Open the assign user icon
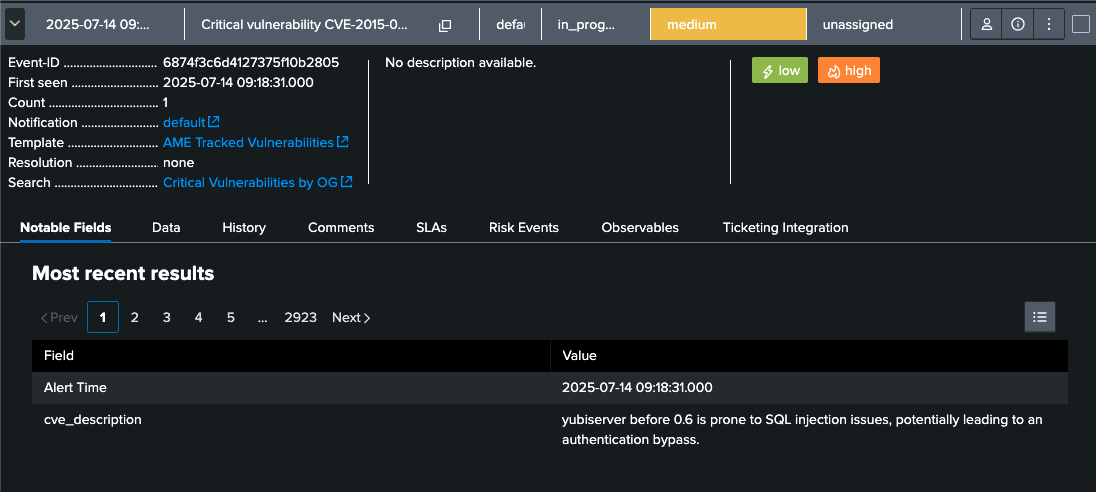 (x=987, y=24)
